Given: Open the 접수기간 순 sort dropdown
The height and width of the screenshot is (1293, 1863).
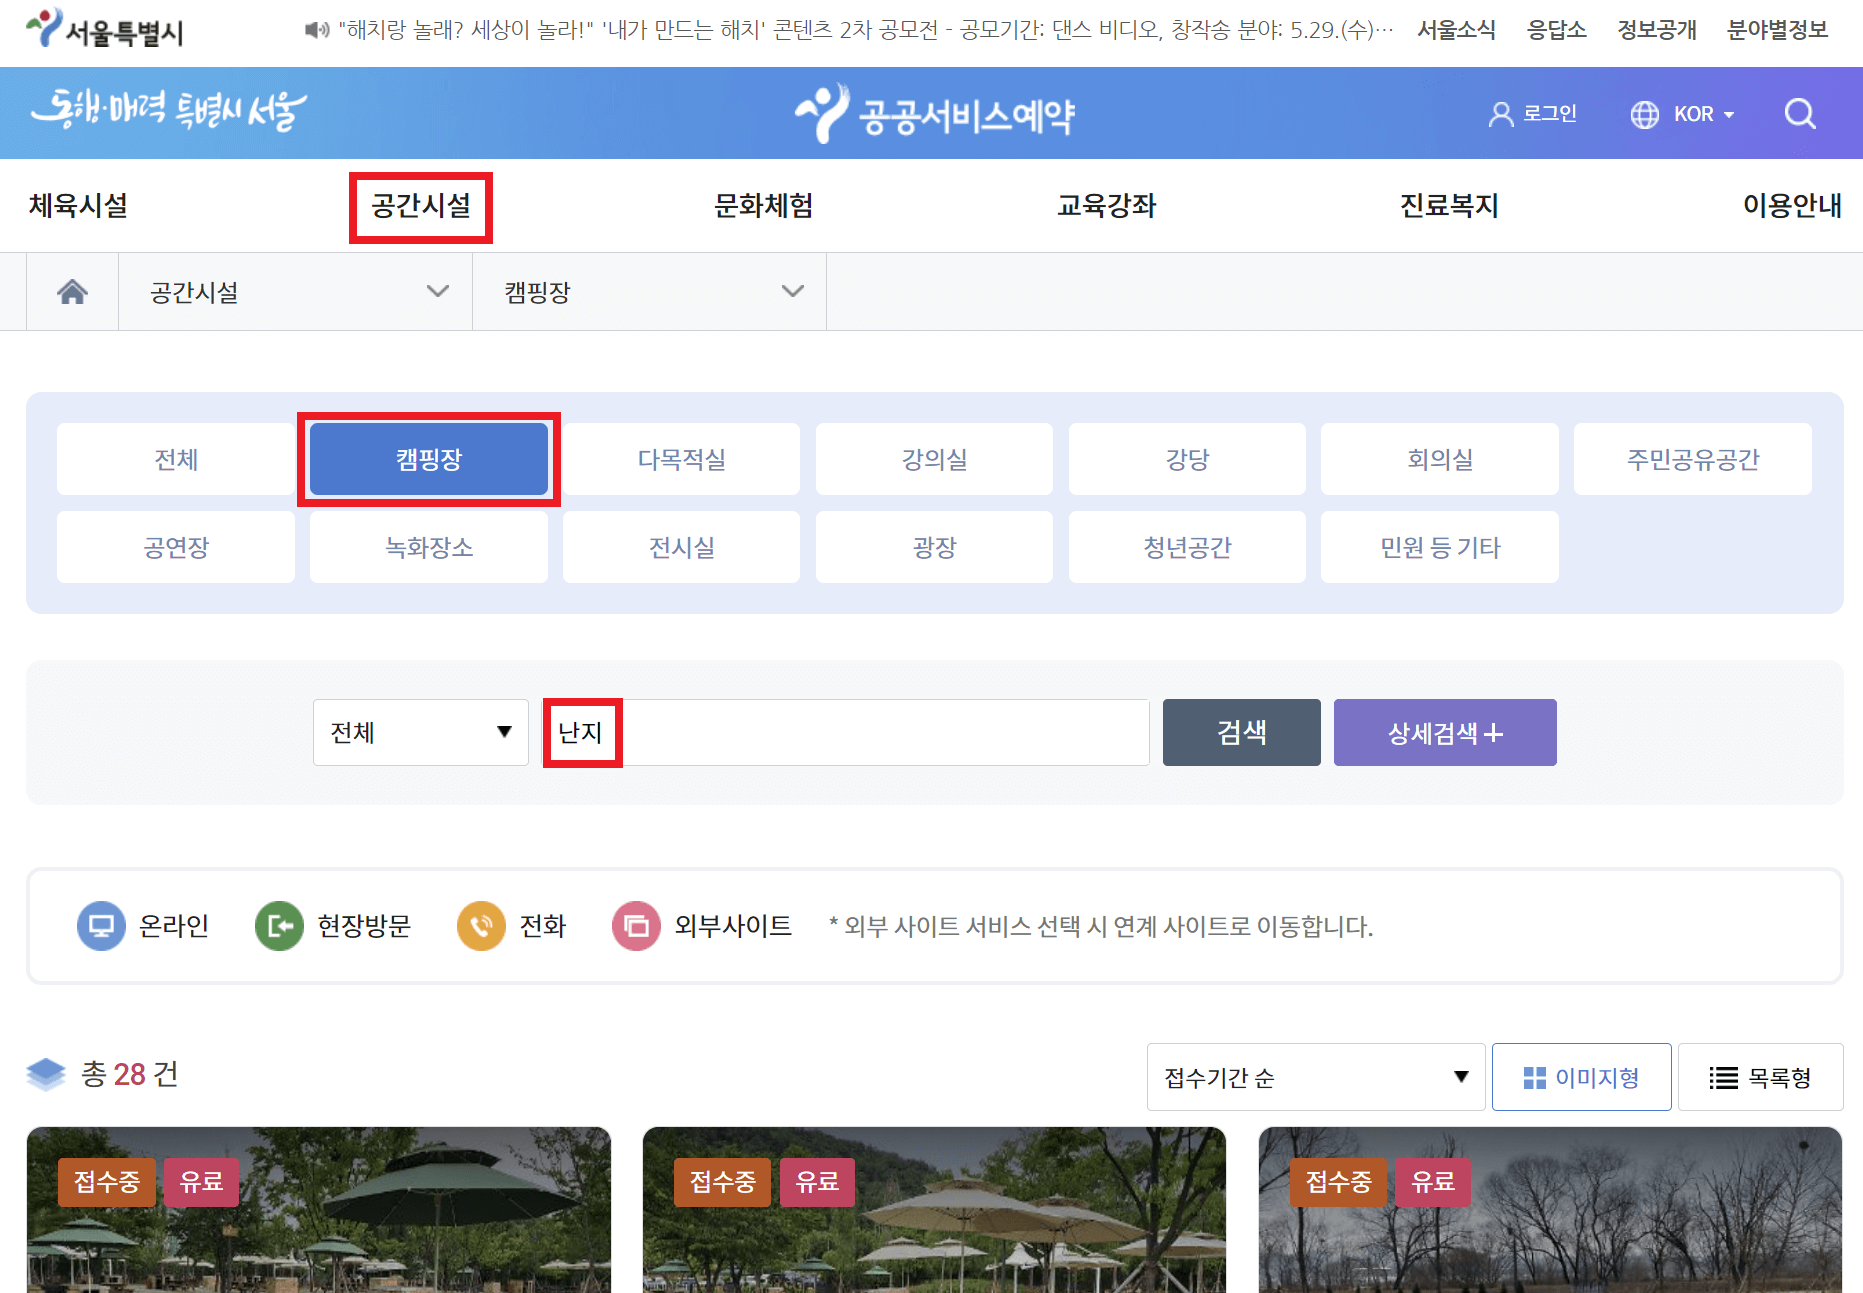Looking at the screenshot, I should 1315,1077.
